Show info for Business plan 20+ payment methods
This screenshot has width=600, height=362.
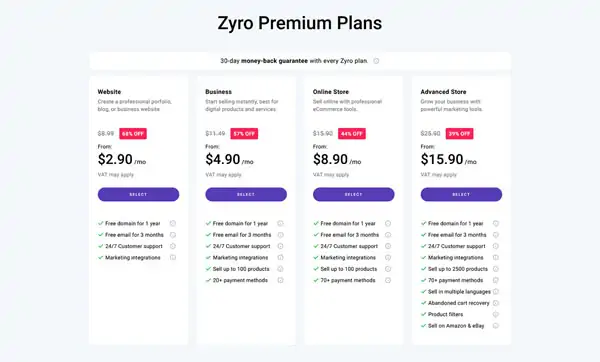(x=280, y=280)
